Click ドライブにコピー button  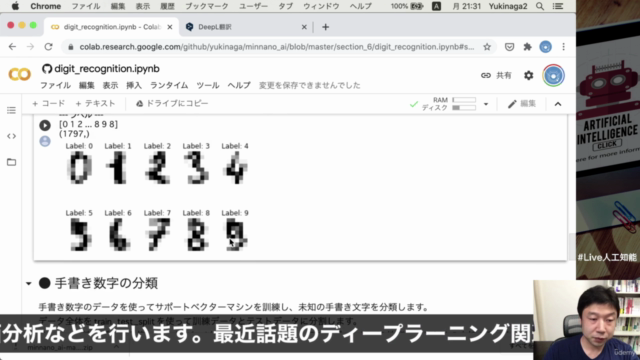(x=172, y=104)
